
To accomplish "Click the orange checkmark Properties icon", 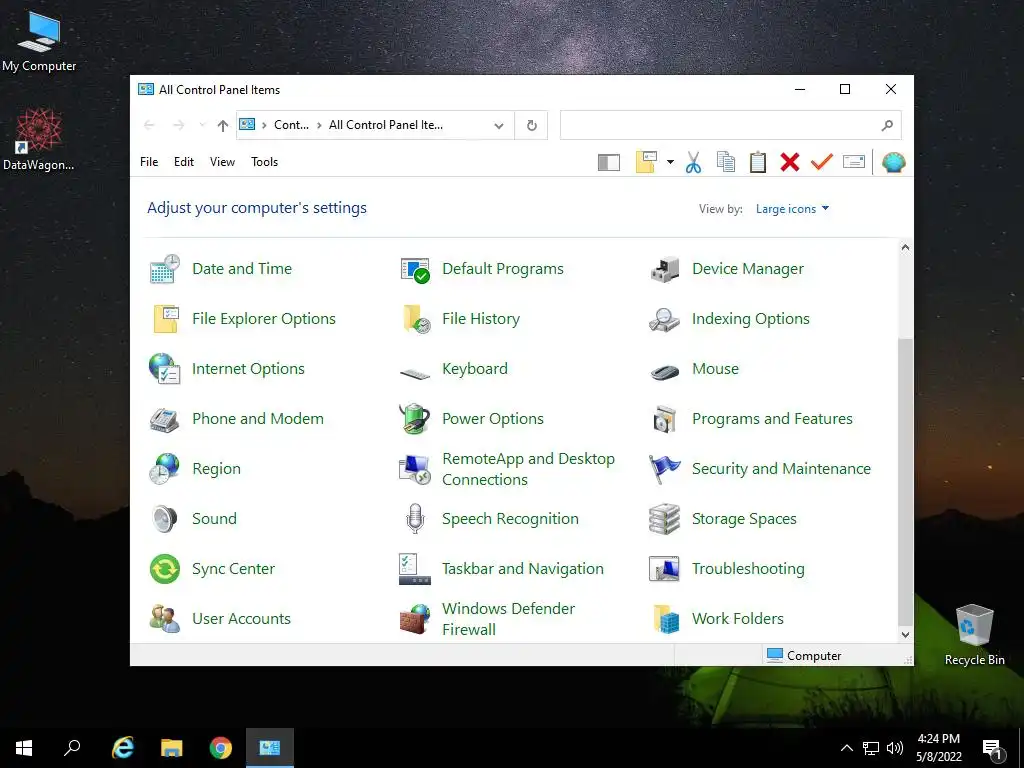I will [822, 162].
